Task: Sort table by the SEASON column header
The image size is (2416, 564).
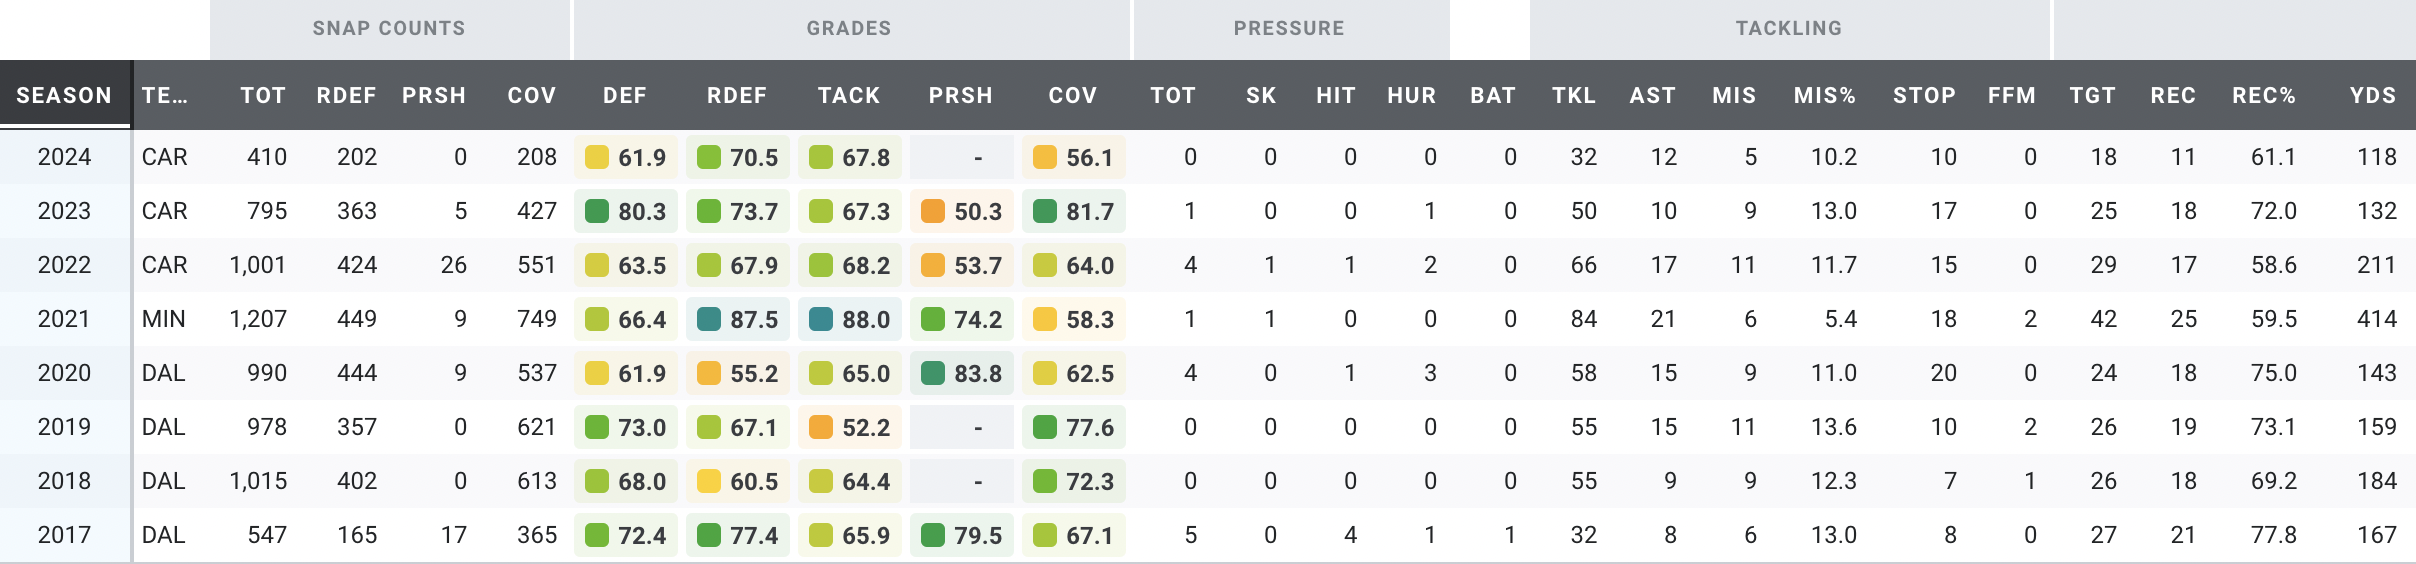Action: pyautogui.click(x=64, y=96)
